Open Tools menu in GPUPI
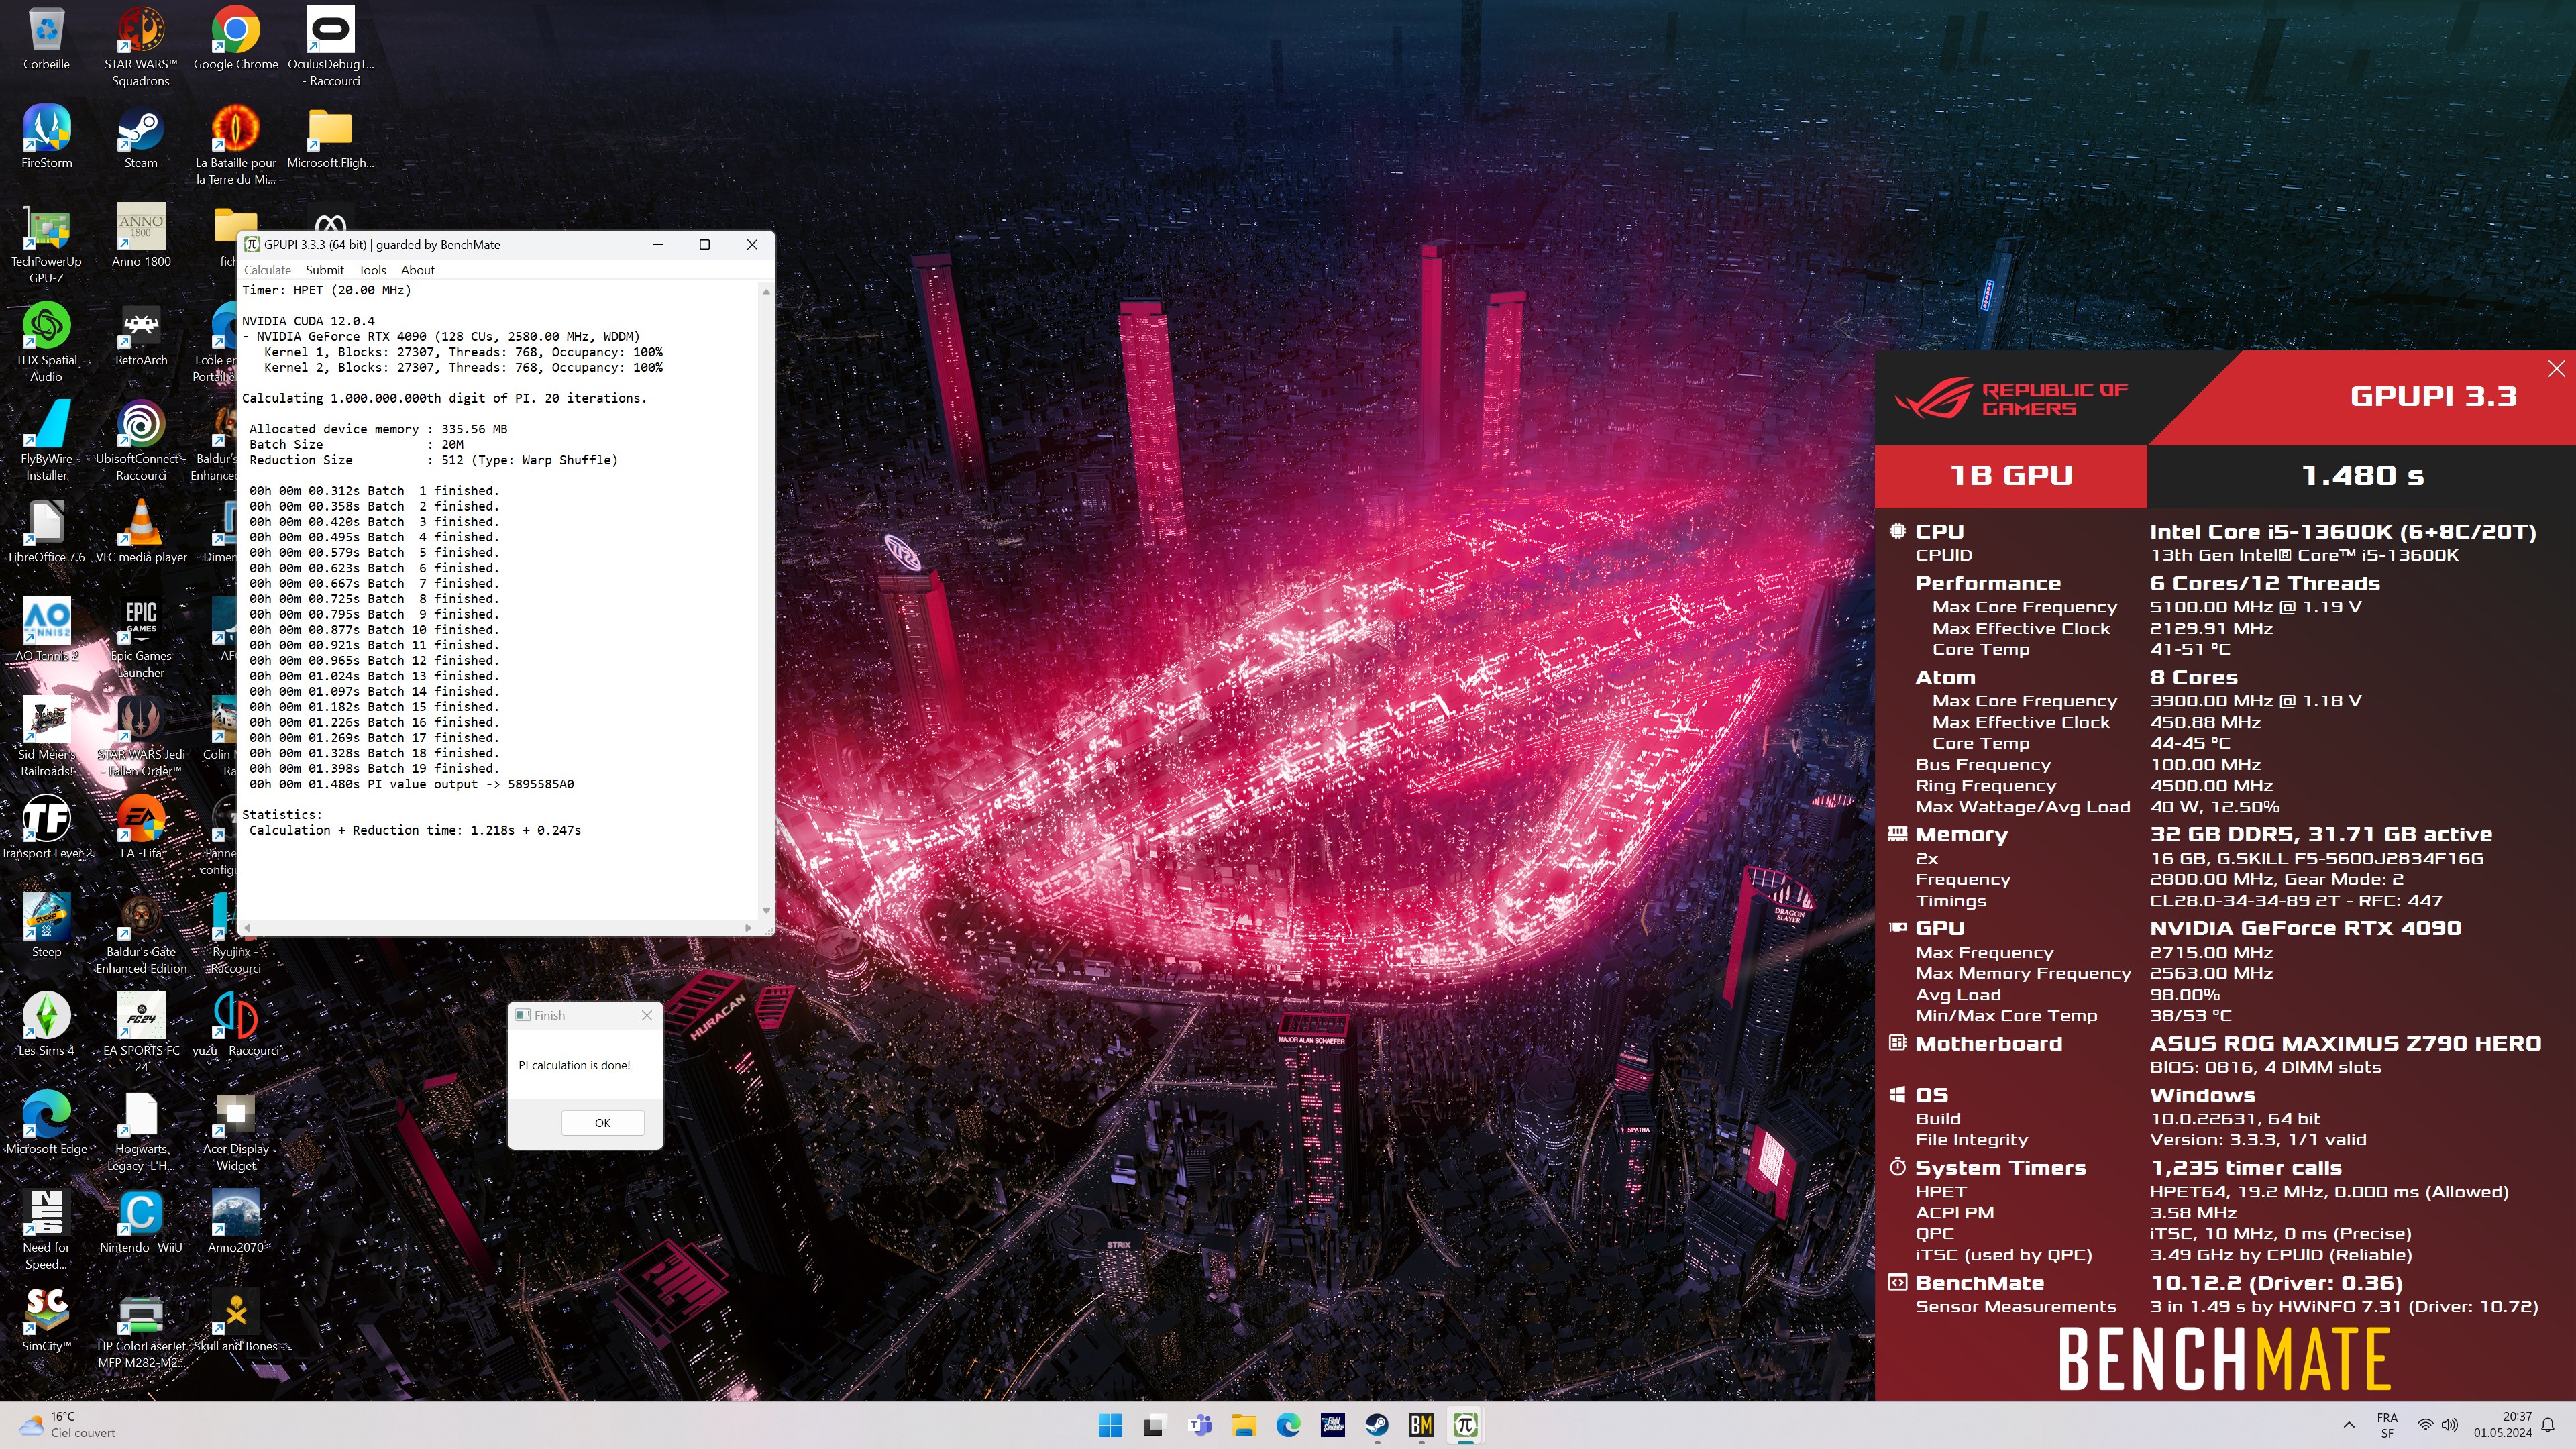The width and height of the screenshot is (2576, 1449). pos(372,270)
